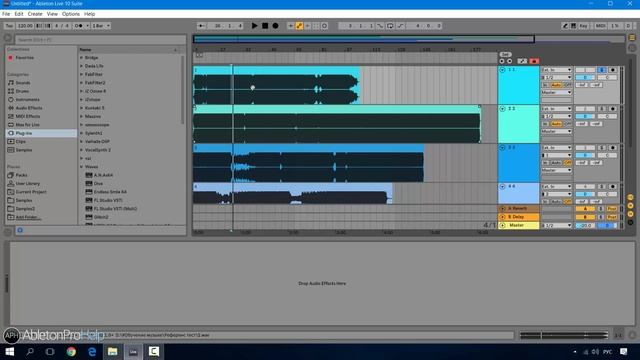
Task: Select the Clips category
Action: pyautogui.click(x=20, y=142)
